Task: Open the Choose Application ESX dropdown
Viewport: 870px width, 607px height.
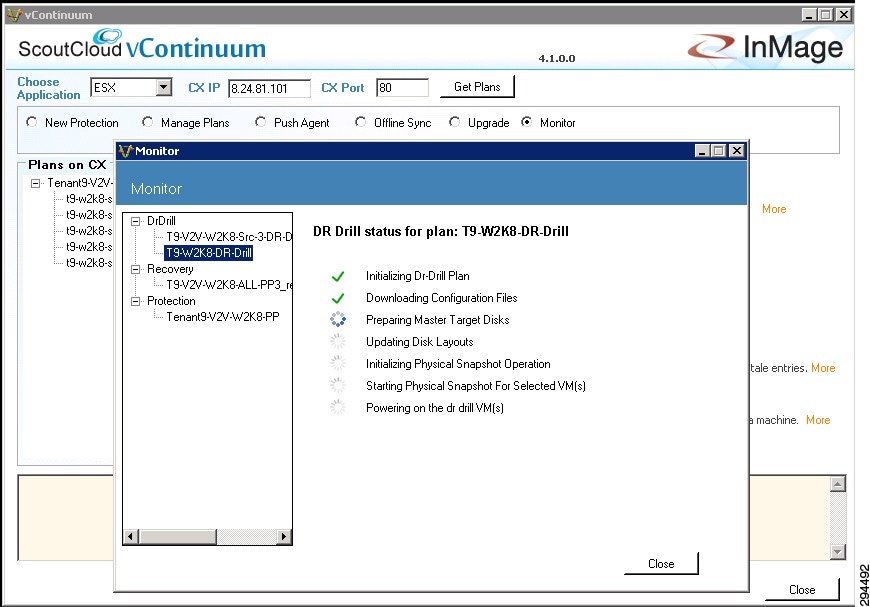Action: click(x=163, y=88)
